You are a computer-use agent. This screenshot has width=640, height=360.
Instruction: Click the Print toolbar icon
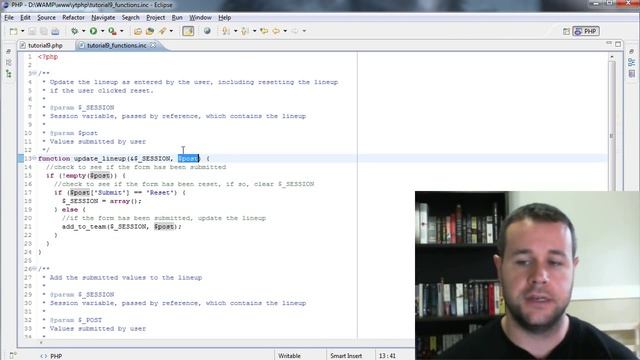point(55,31)
